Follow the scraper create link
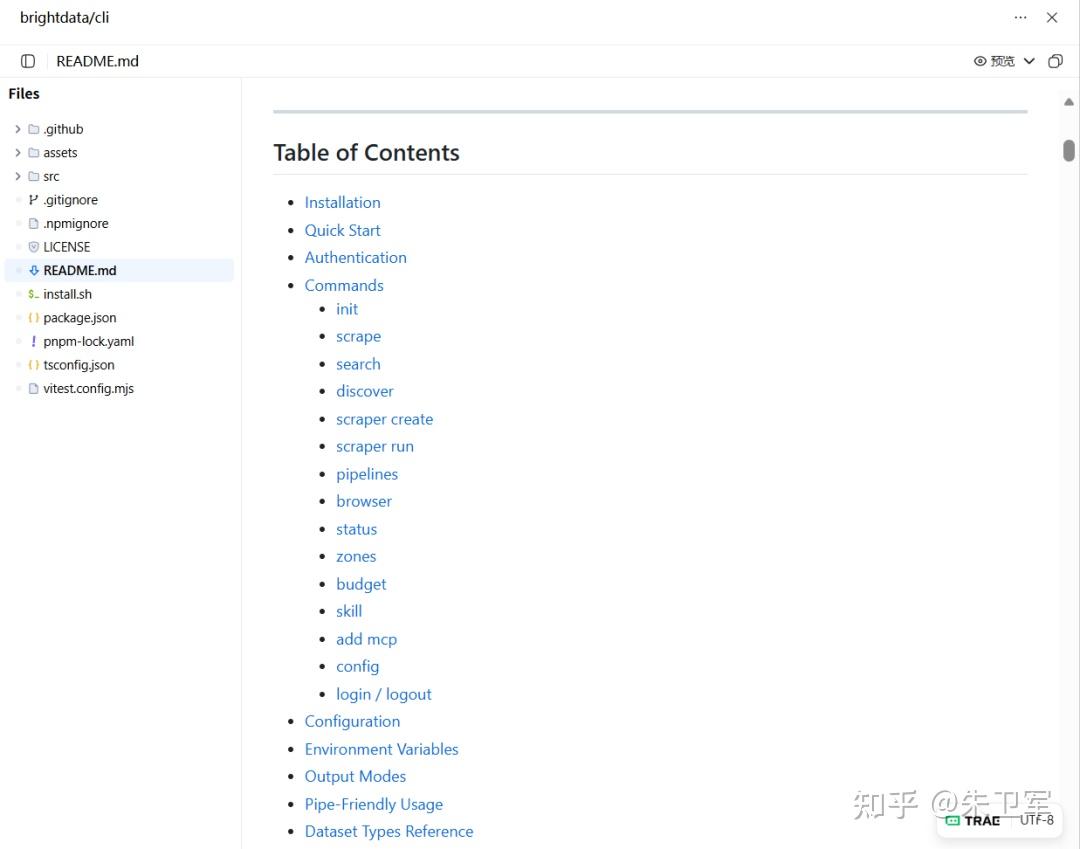1080x849 pixels. (384, 419)
